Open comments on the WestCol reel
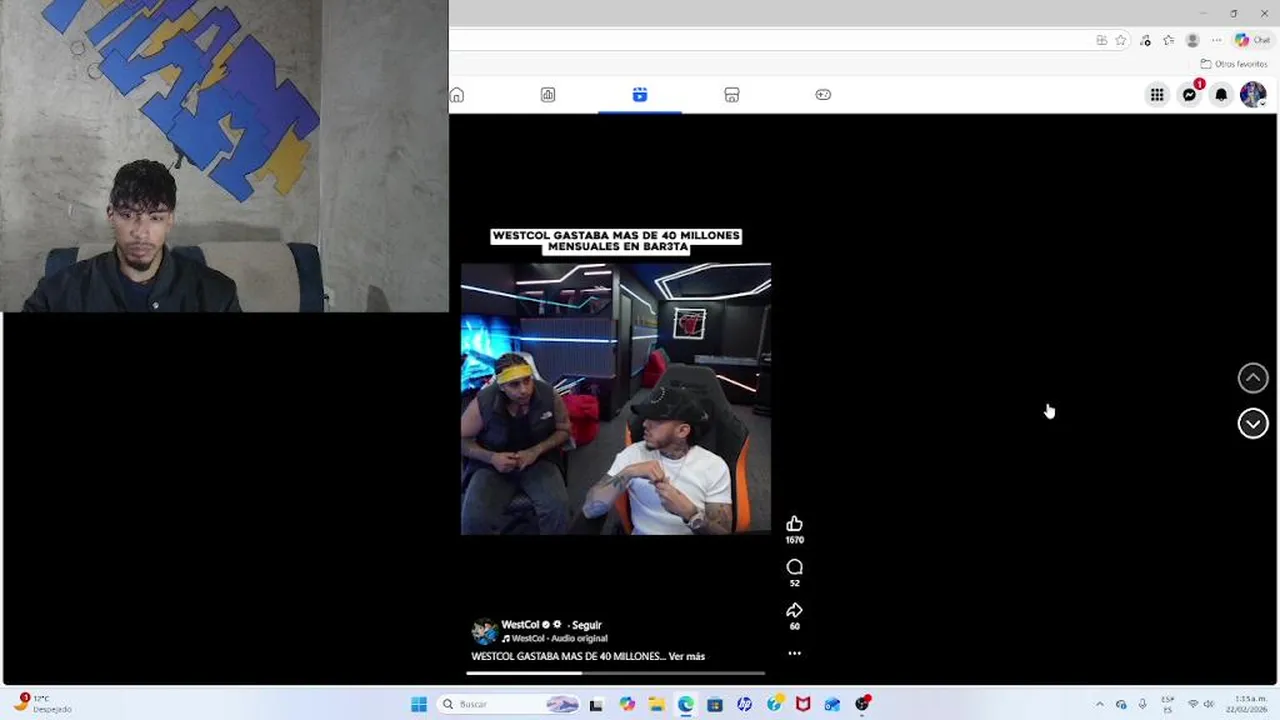Viewport: 1280px width, 720px height. (x=794, y=567)
